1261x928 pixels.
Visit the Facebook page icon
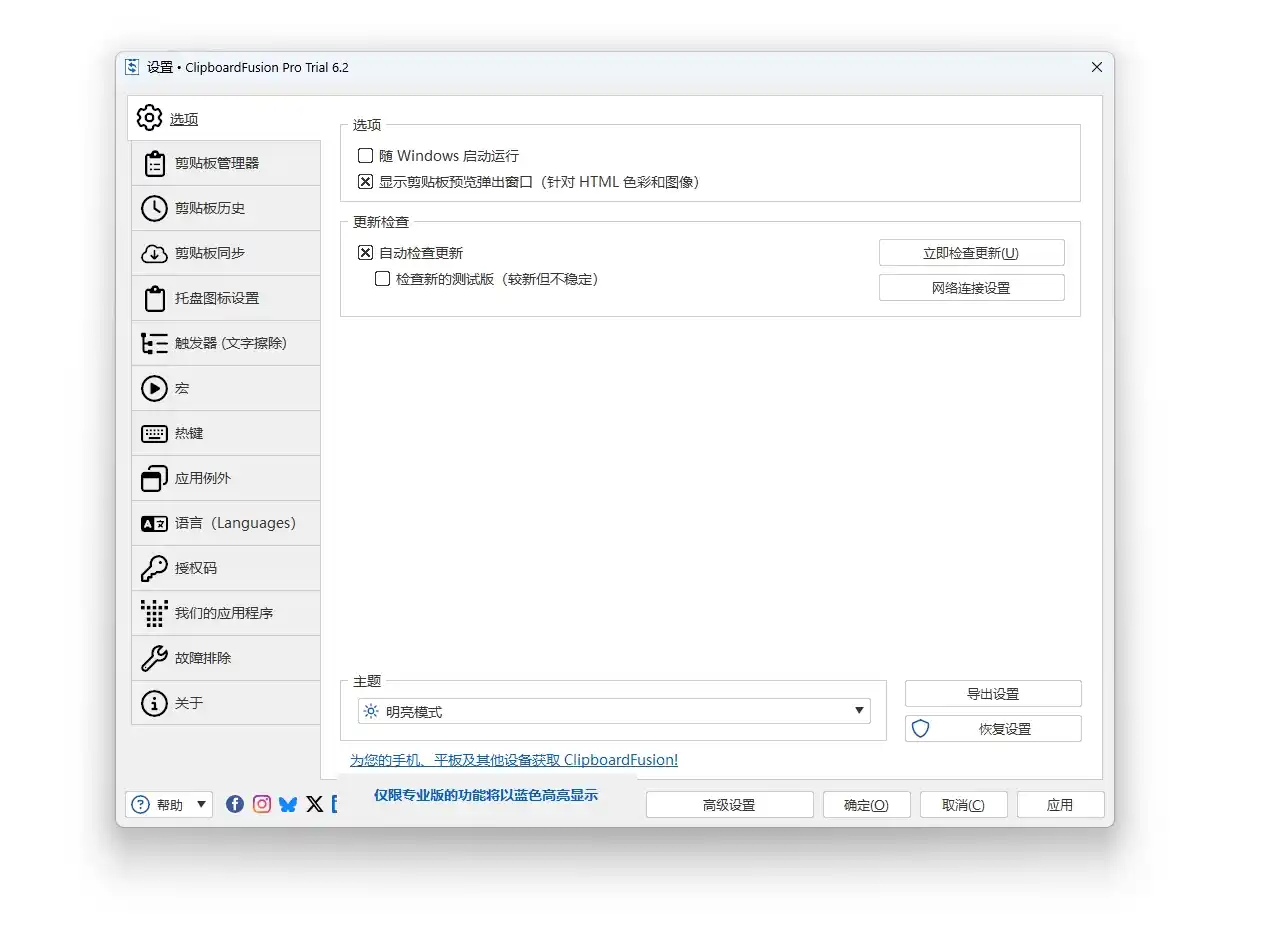pos(235,804)
